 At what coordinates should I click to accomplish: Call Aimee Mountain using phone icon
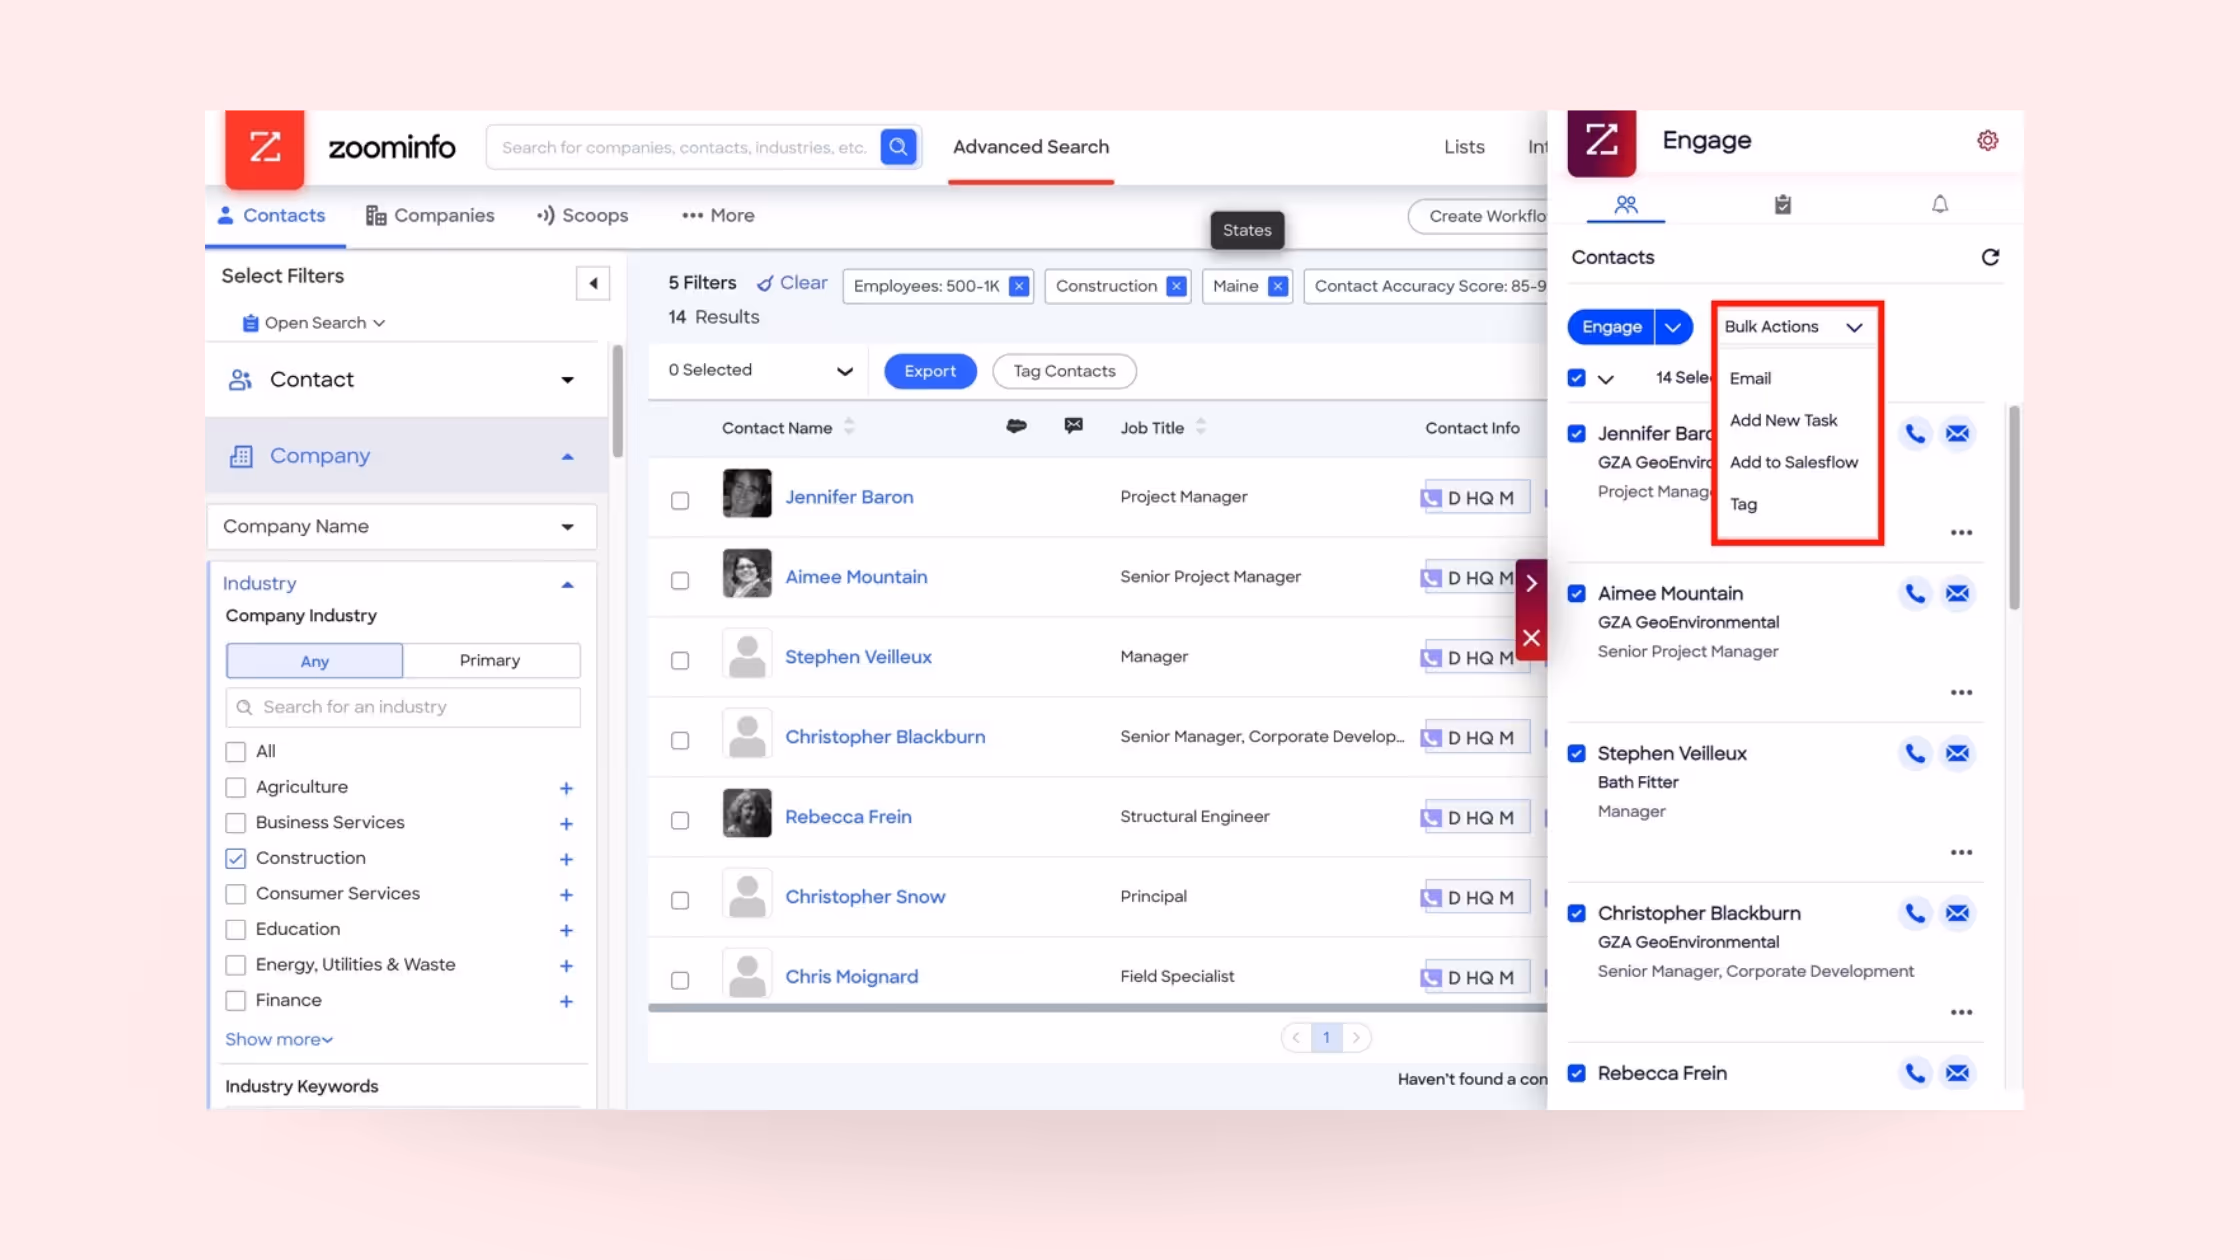pyautogui.click(x=1914, y=594)
